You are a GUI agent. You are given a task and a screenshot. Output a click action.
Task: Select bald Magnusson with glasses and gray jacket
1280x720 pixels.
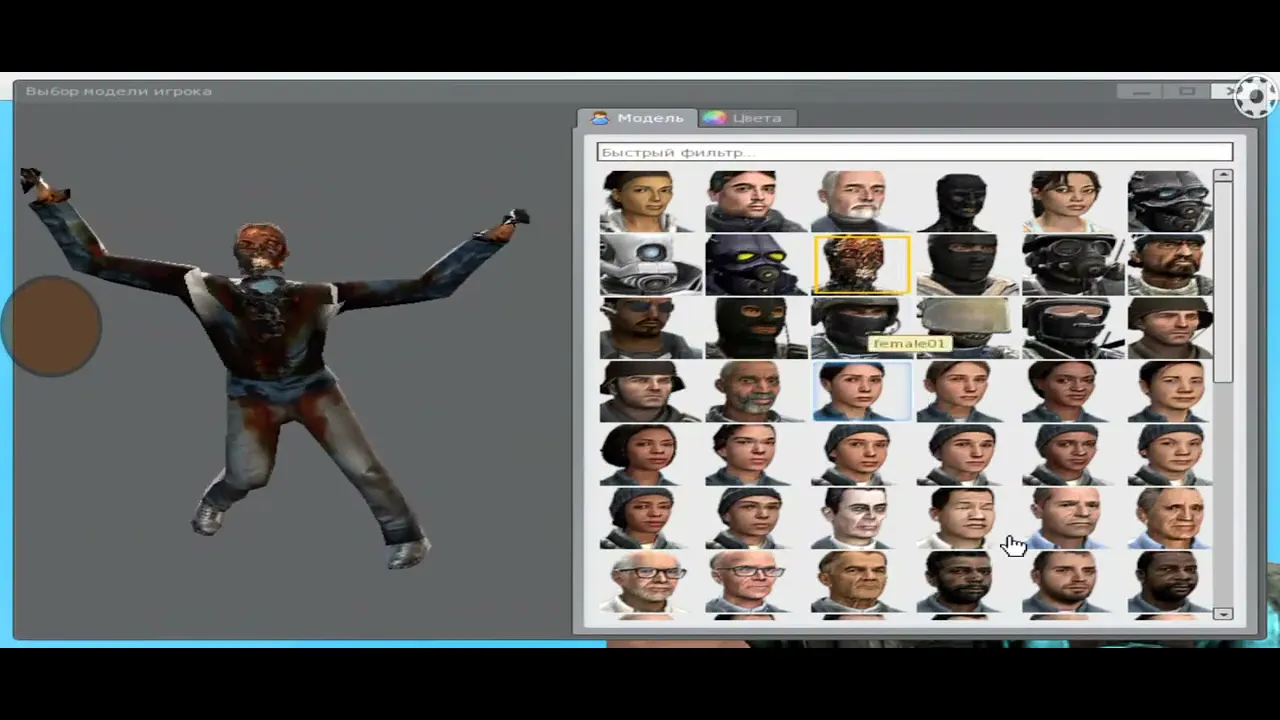point(757,582)
